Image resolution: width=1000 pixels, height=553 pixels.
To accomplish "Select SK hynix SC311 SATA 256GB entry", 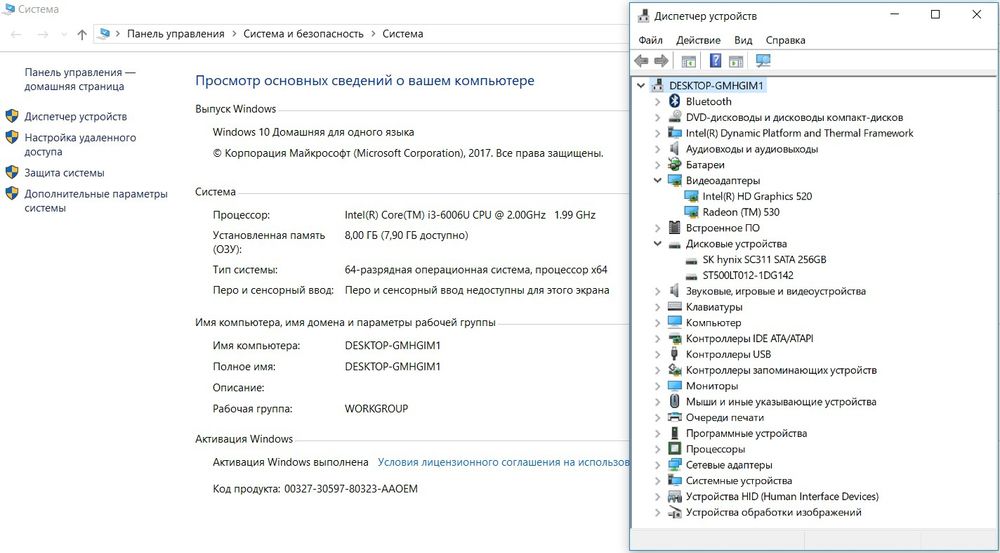I will click(x=765, y=260).
